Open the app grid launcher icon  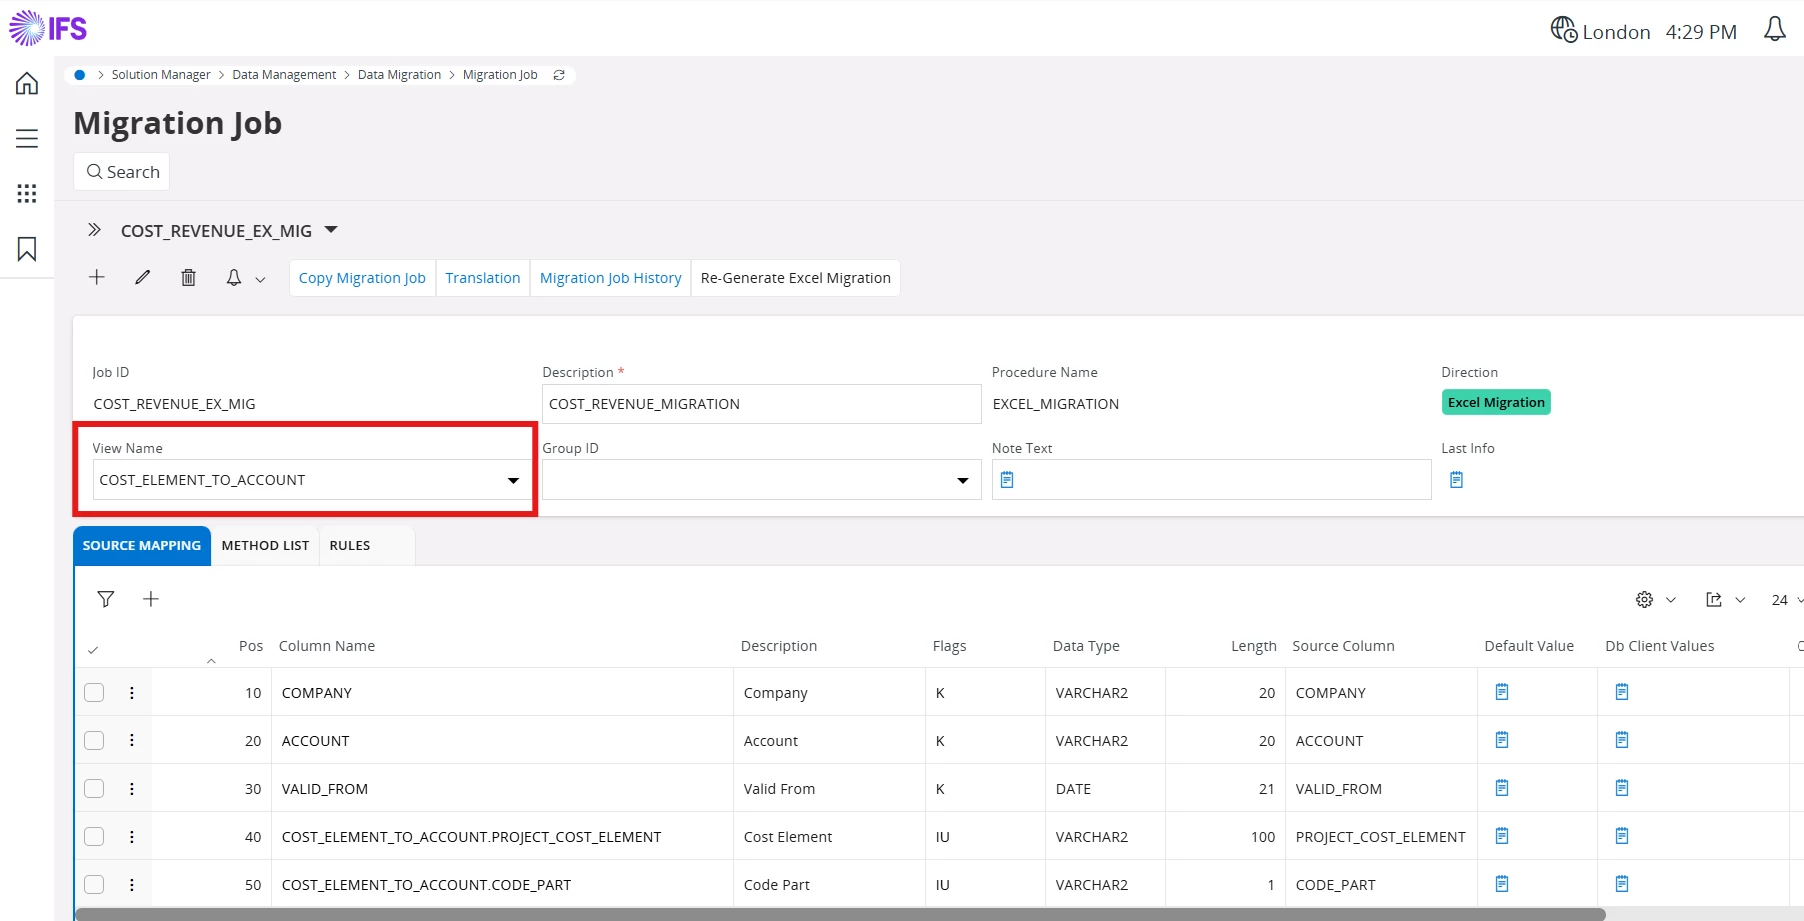27,193
